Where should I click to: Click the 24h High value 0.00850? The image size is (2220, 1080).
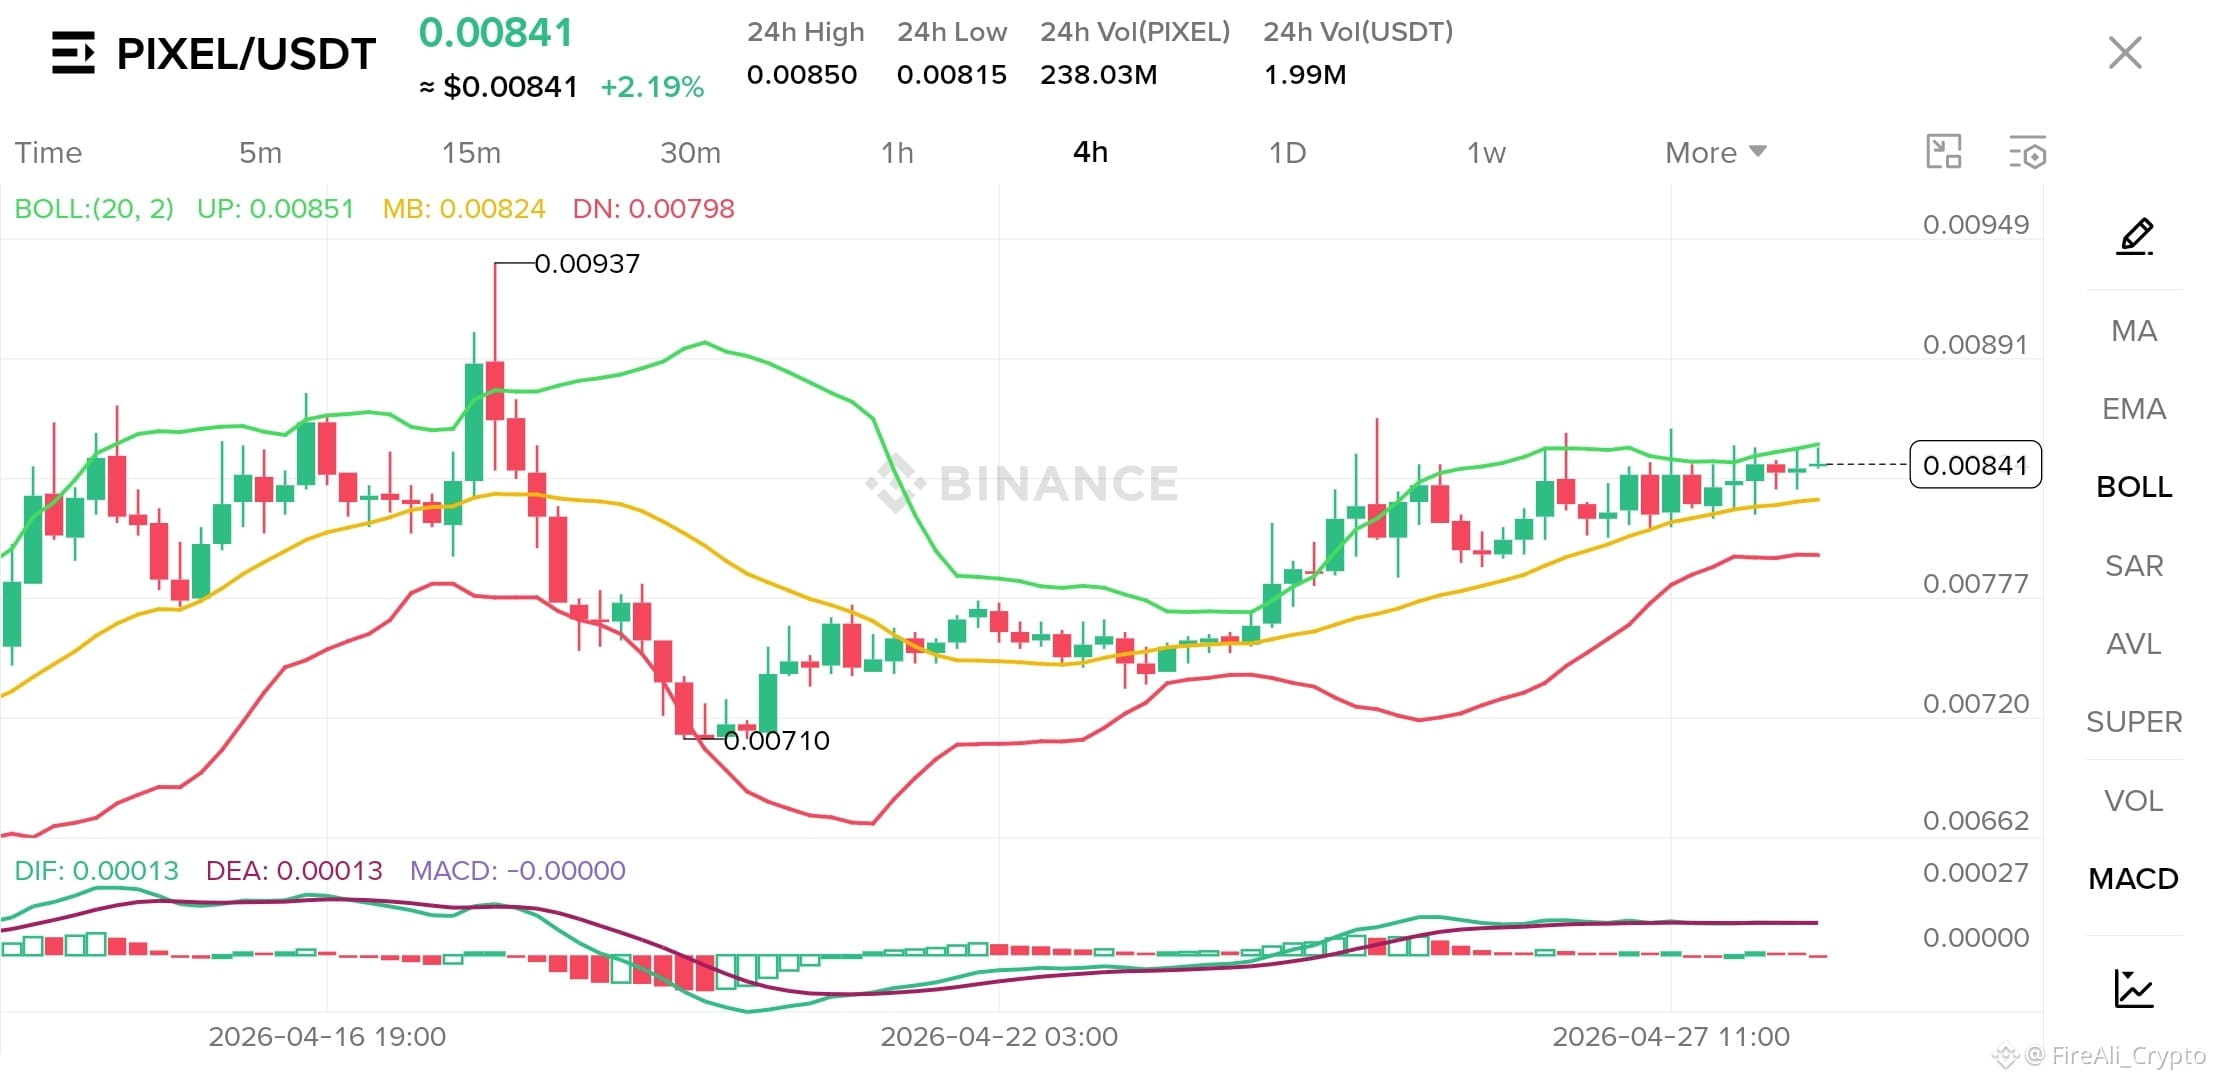pos(802,75)
